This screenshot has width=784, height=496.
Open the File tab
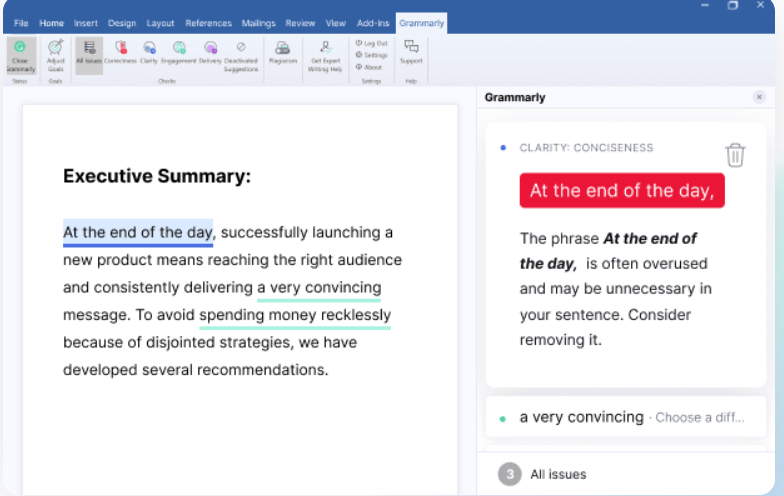pos(21,23)
